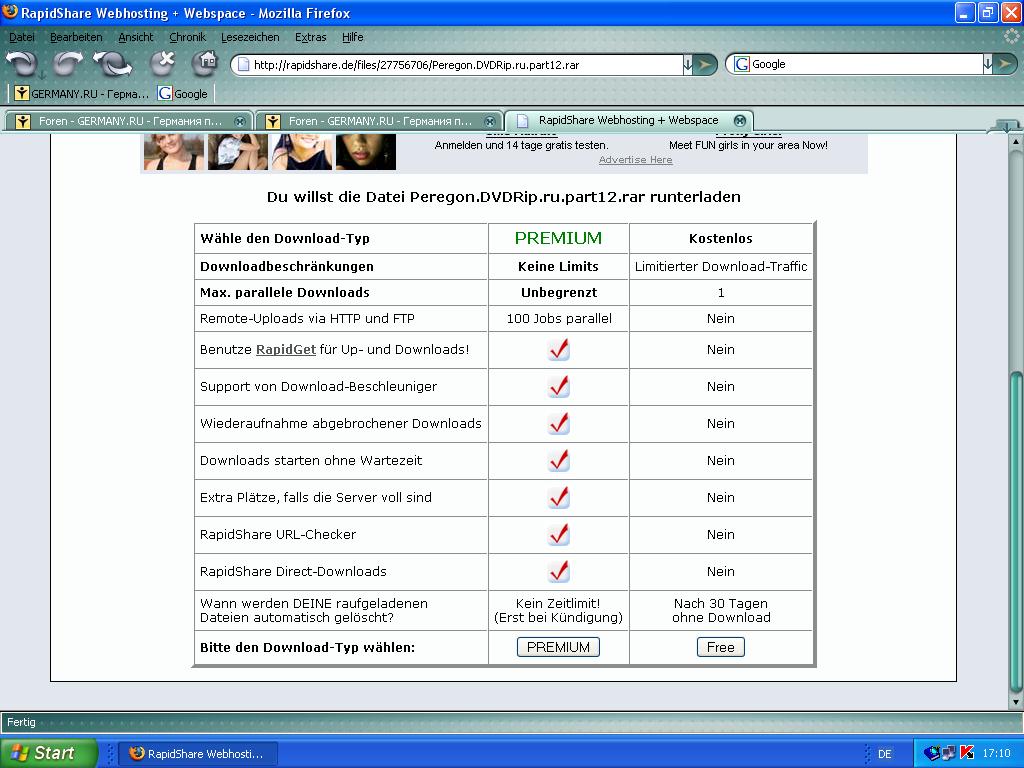Reload the page with the refresh icon
This screenshot has width=1024, height=768.
pyautogui.click(x=112, y=64)
